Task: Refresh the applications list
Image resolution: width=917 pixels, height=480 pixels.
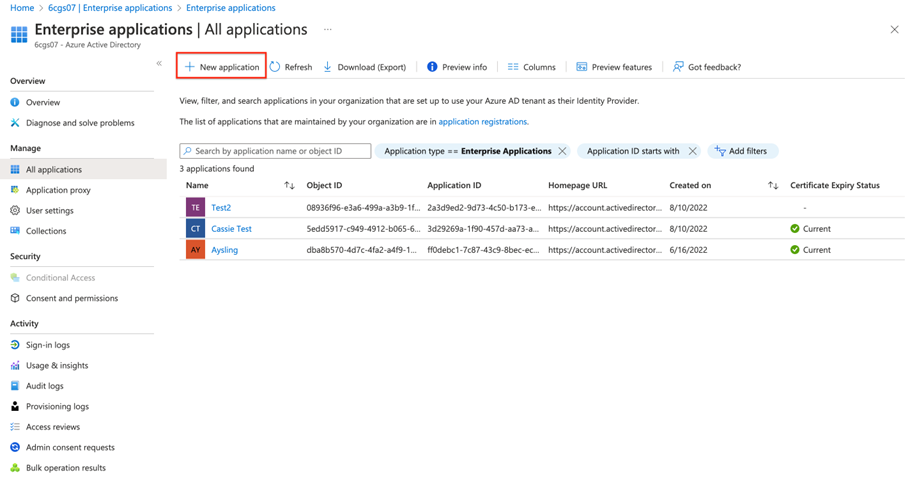Action: point(290,67)
